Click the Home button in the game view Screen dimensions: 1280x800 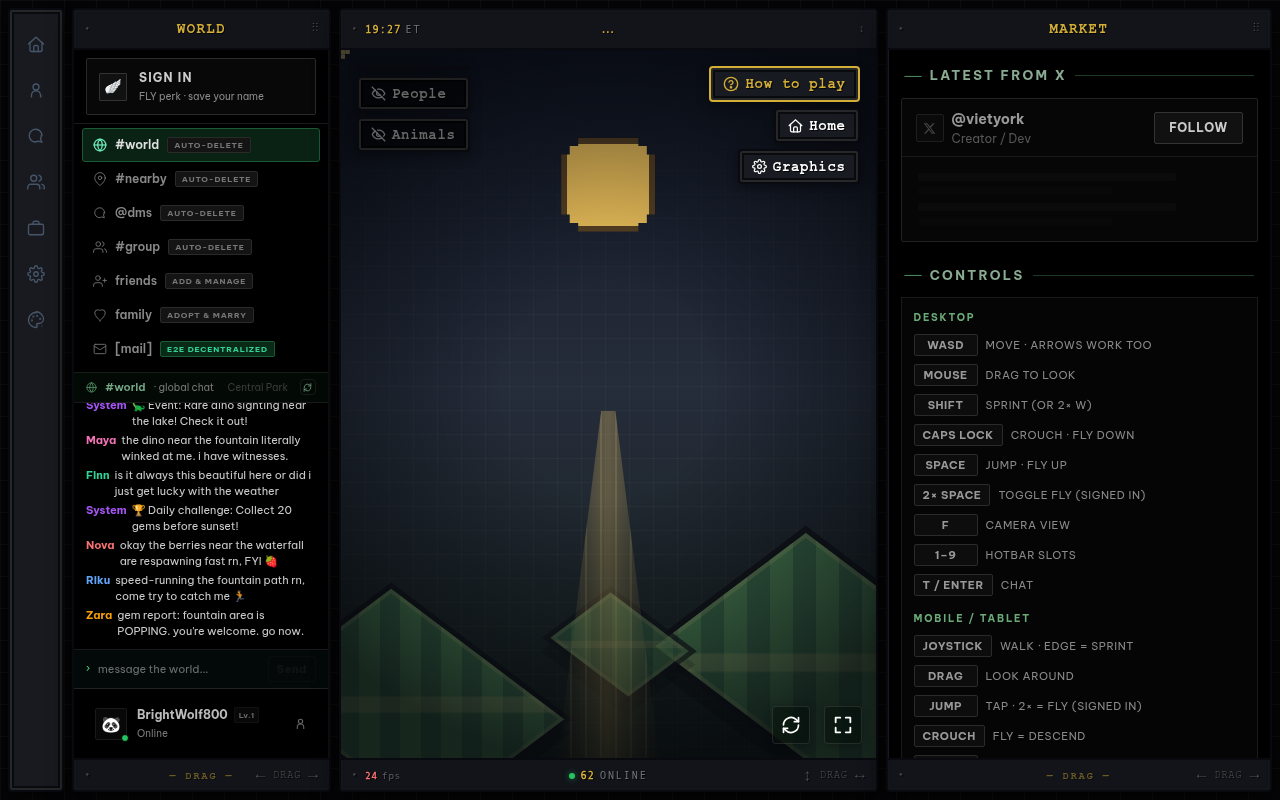click(x=817, y=126)
